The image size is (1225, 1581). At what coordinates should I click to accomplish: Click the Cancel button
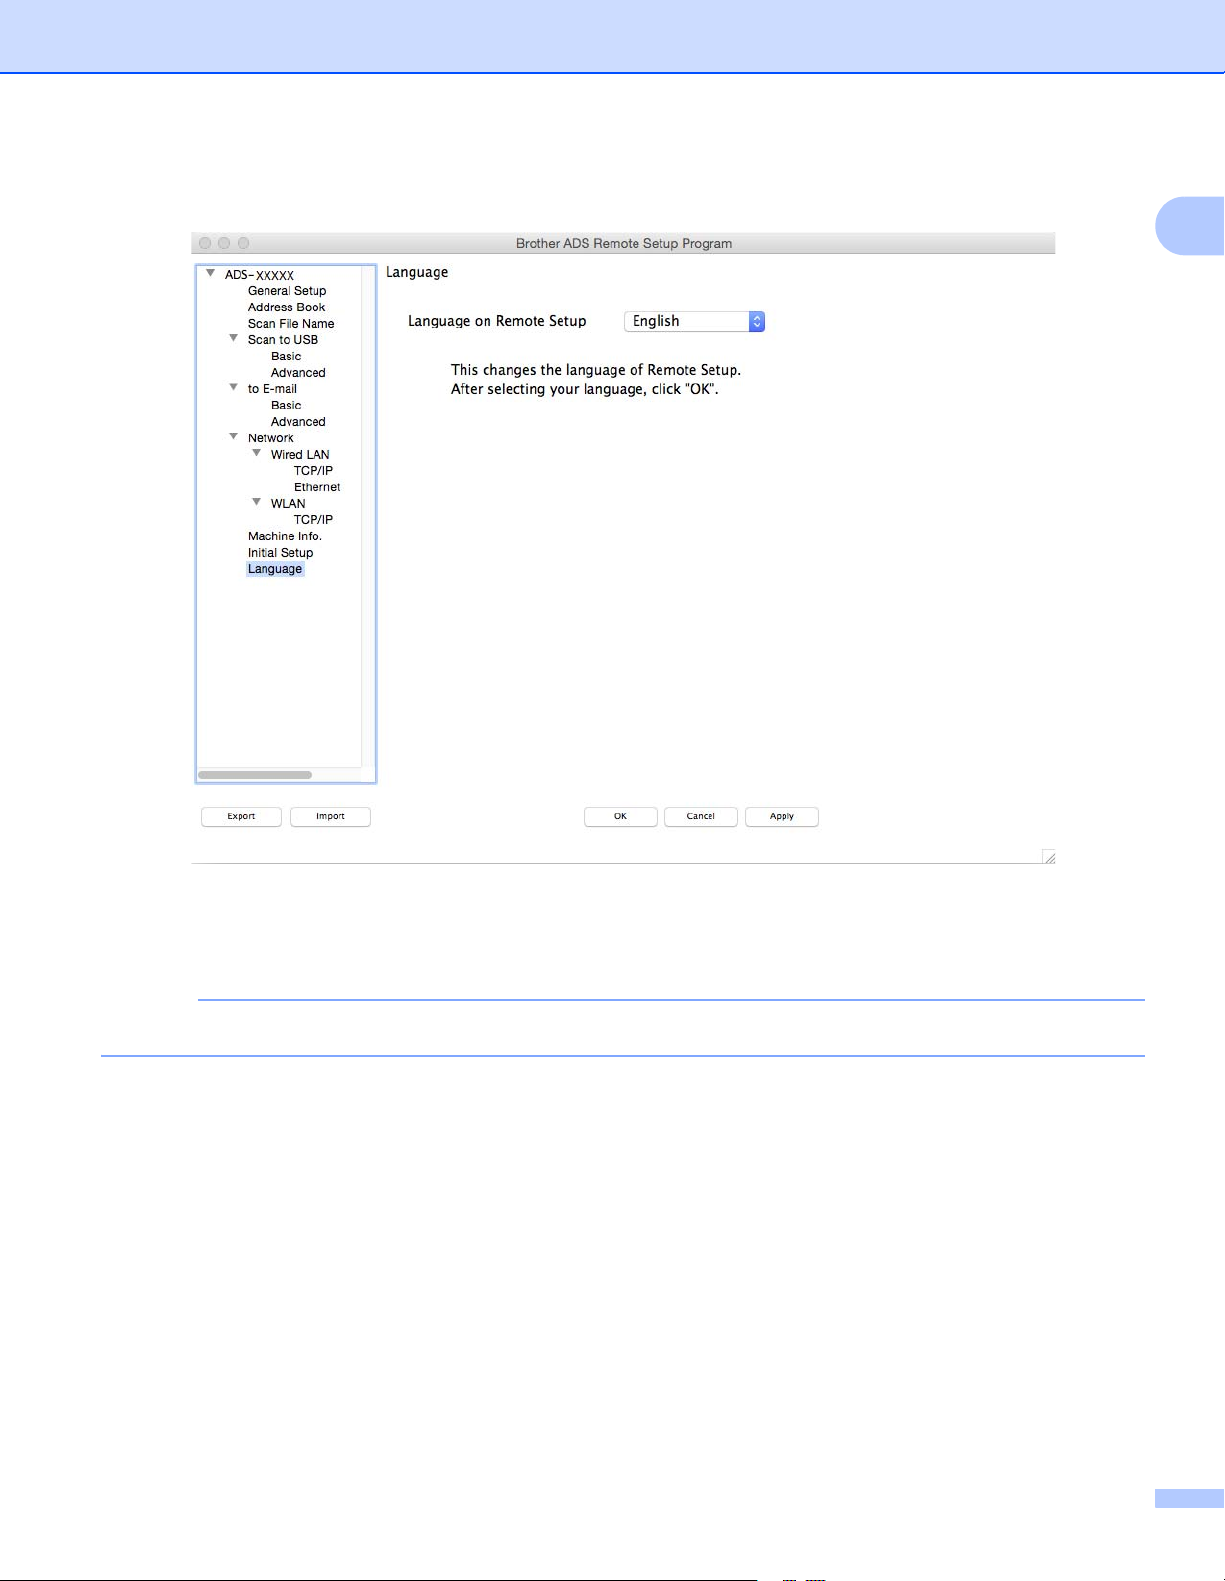click(701, 817)
